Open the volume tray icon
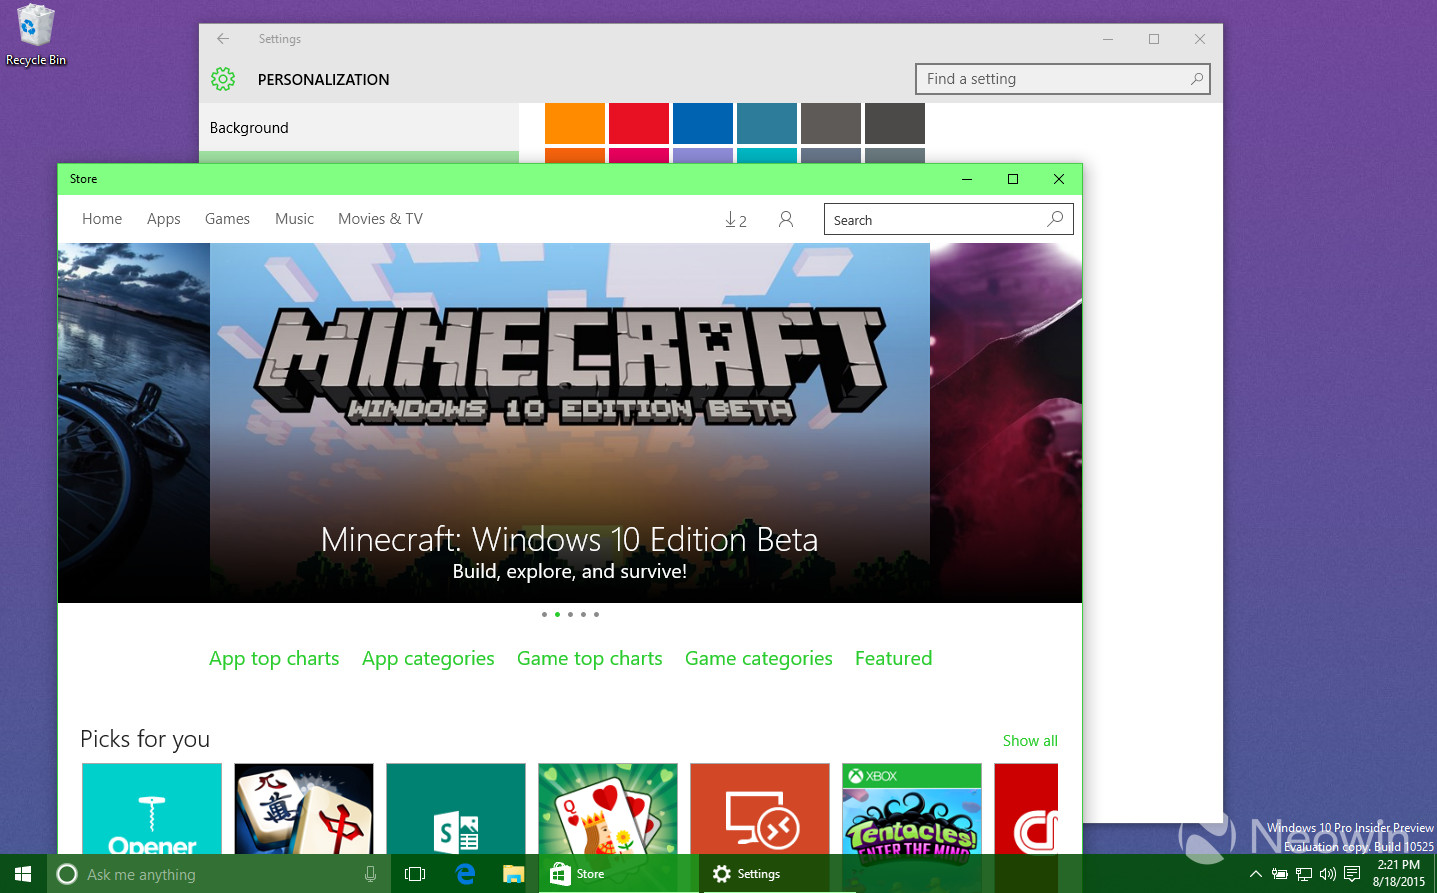1437x893 pixels. (x=1328, y=874)
